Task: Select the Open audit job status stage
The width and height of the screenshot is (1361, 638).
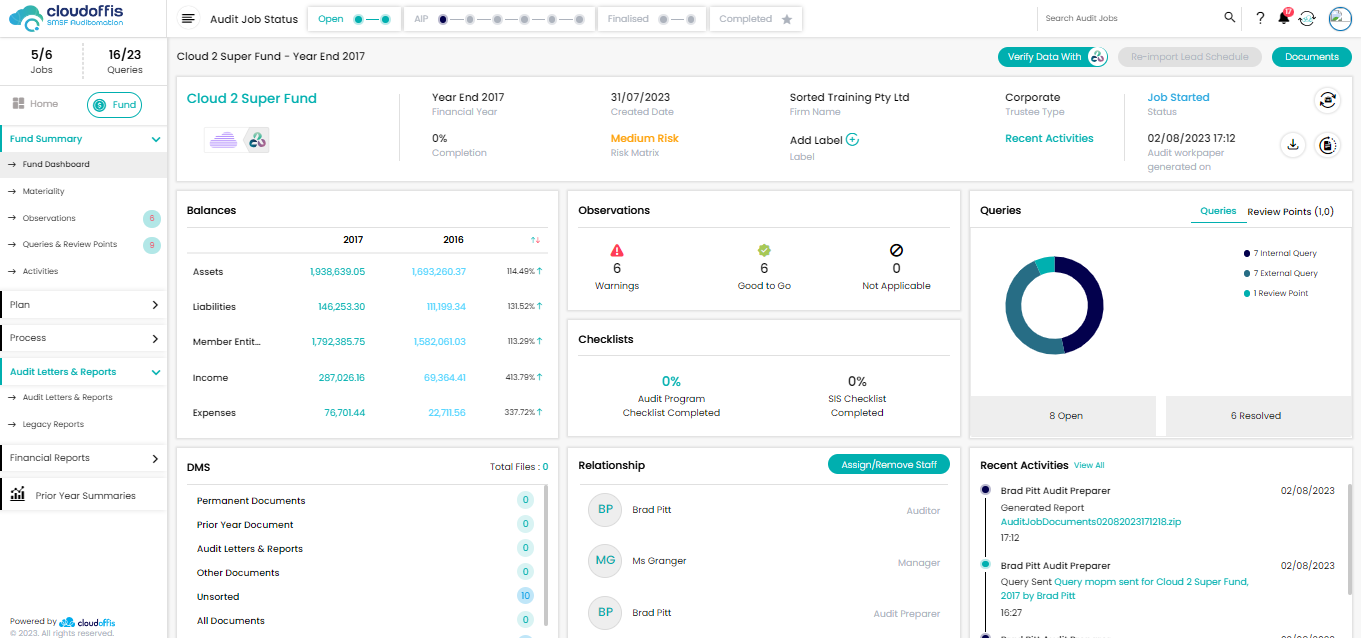Action: tap(354, 19)
